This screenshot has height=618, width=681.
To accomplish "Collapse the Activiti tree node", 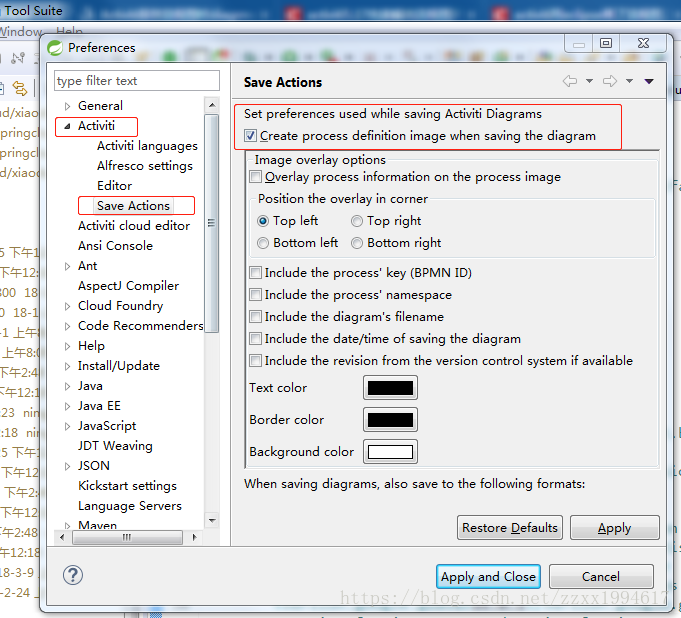I will (x=67, y=126).
